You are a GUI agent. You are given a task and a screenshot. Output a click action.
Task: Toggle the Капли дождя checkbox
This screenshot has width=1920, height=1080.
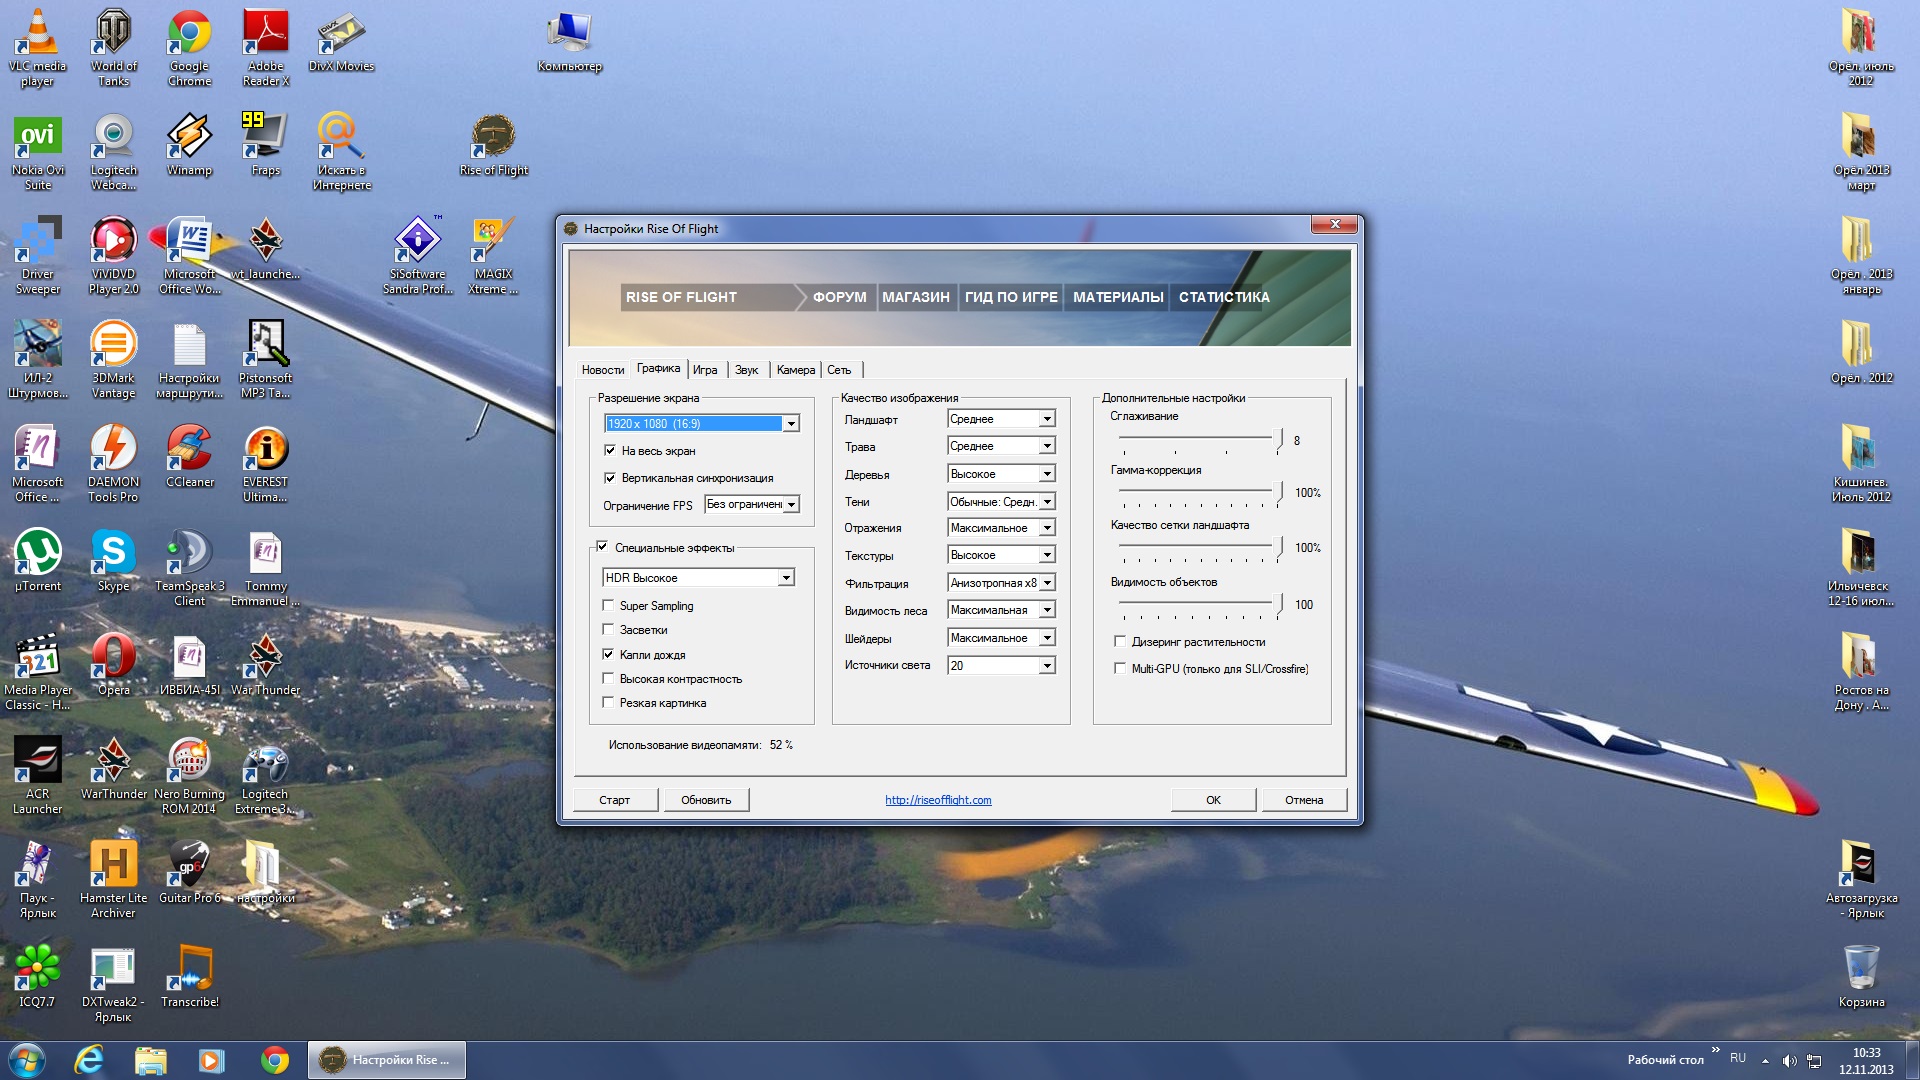(x=608, y=654)
